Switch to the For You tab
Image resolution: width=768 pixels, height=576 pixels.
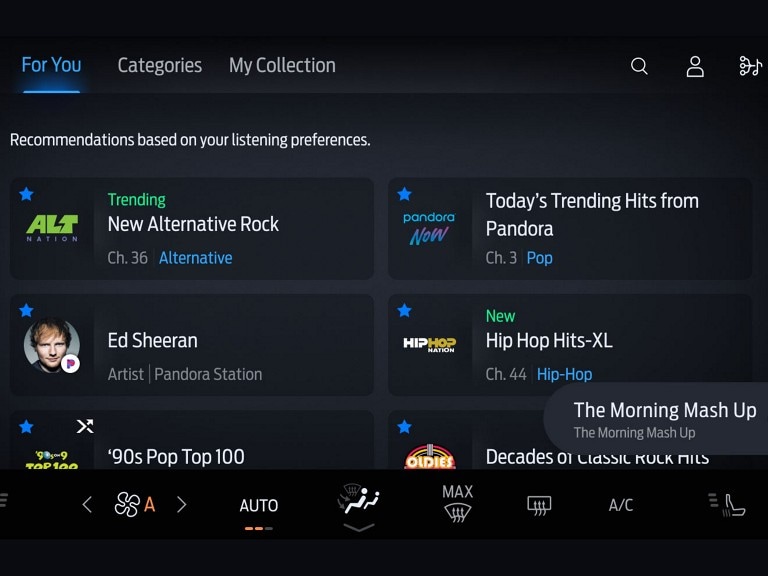click(51, 65)
